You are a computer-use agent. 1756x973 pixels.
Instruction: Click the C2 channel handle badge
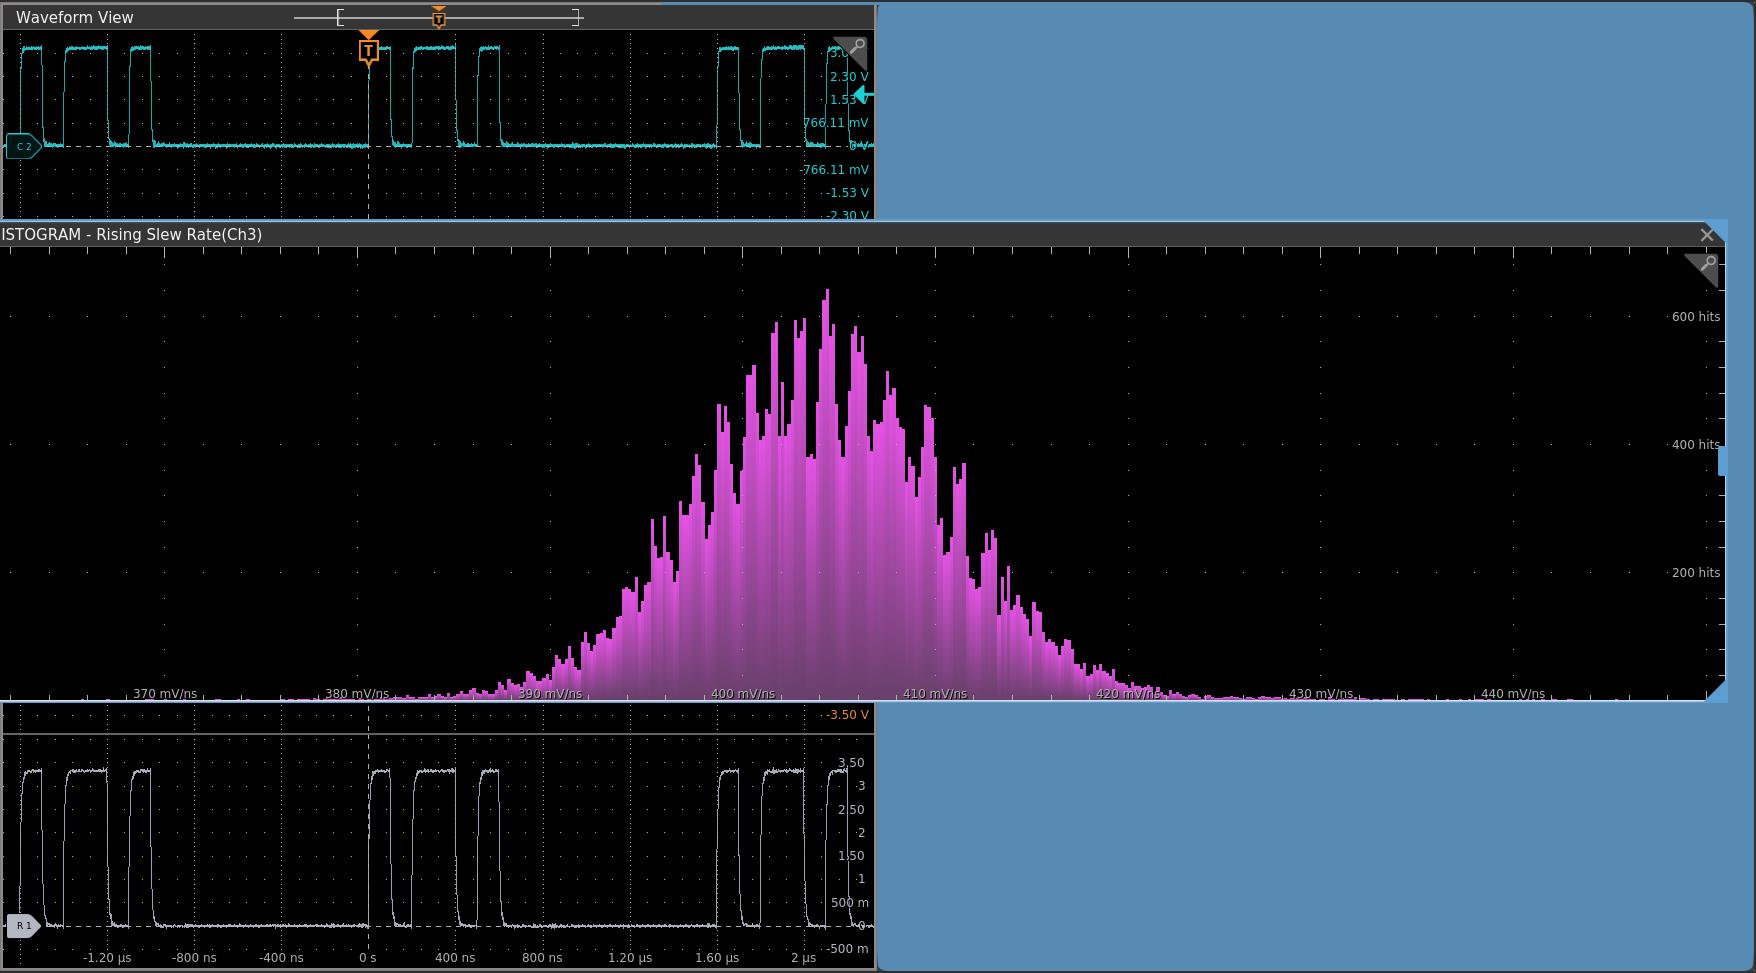click(x=22, y=146)
